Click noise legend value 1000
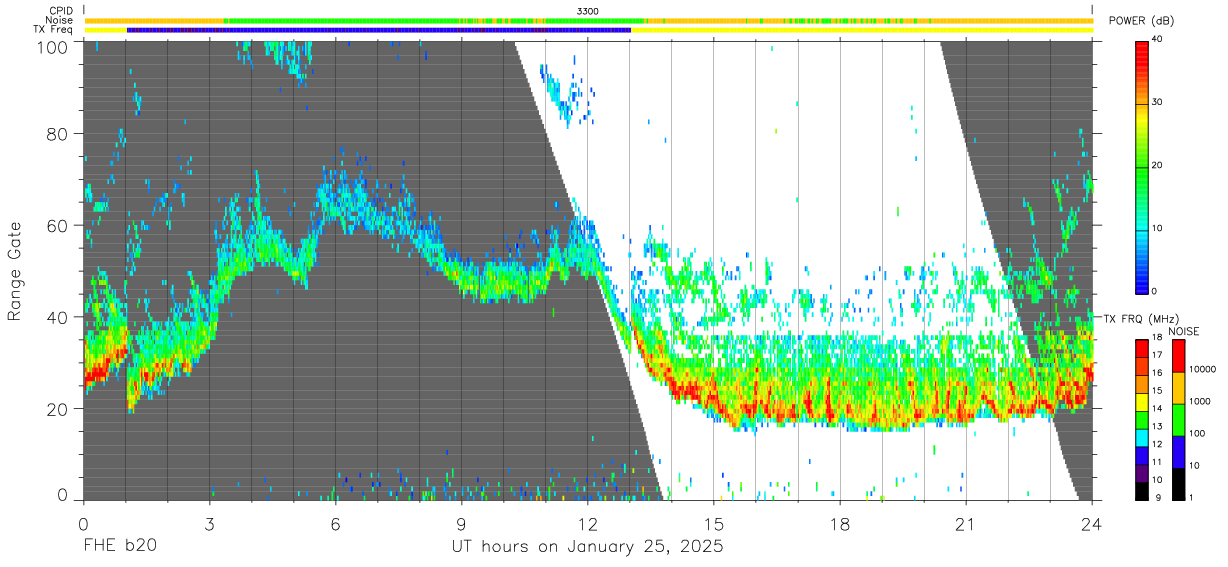1228x567 pixels. tap(1200, 402)
